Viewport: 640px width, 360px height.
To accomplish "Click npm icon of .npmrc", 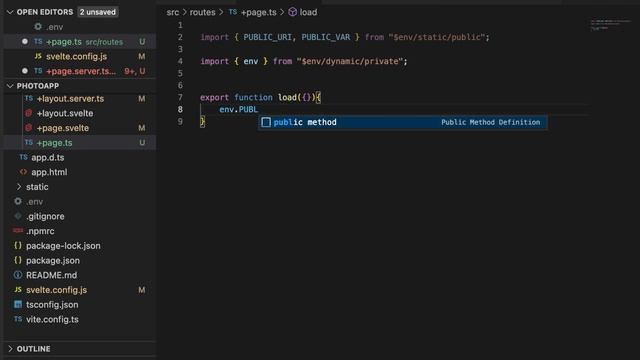I will coord(18,231).
